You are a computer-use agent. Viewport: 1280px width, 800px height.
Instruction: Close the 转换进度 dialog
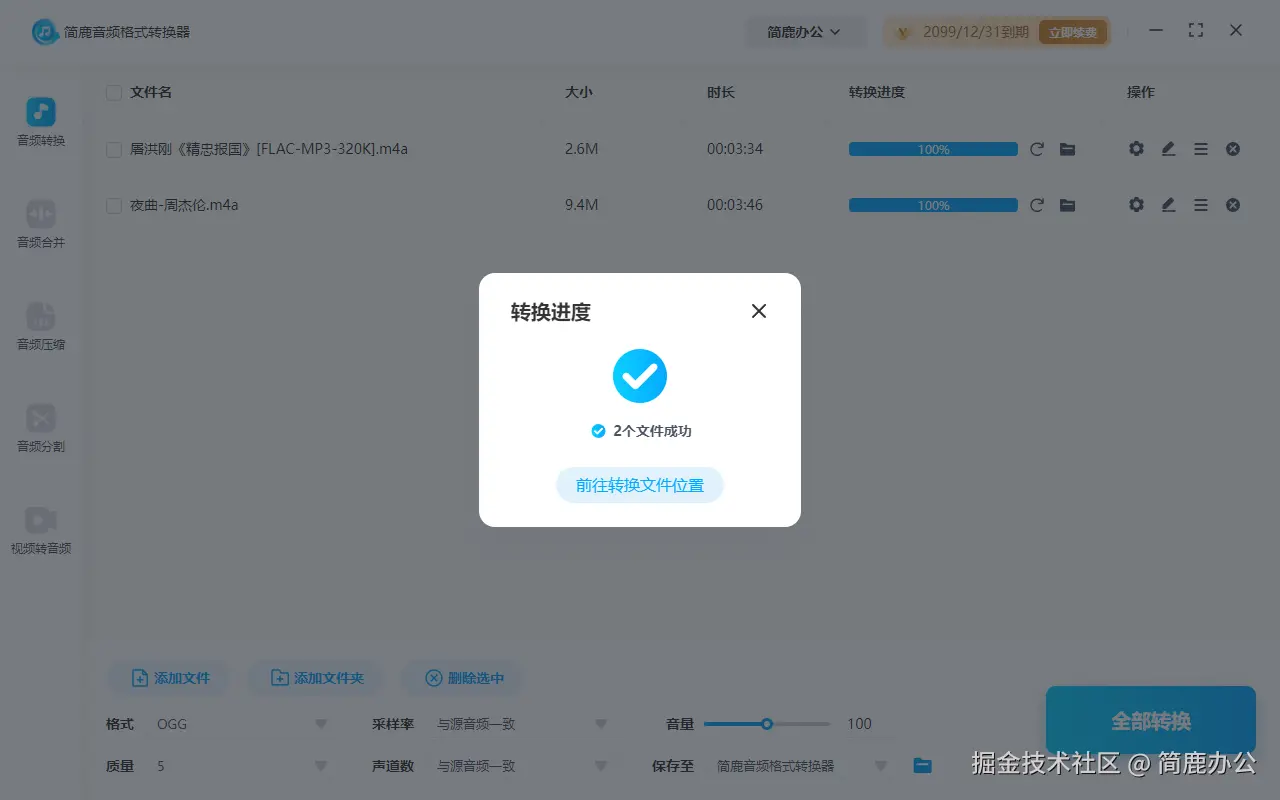(759, 311)
